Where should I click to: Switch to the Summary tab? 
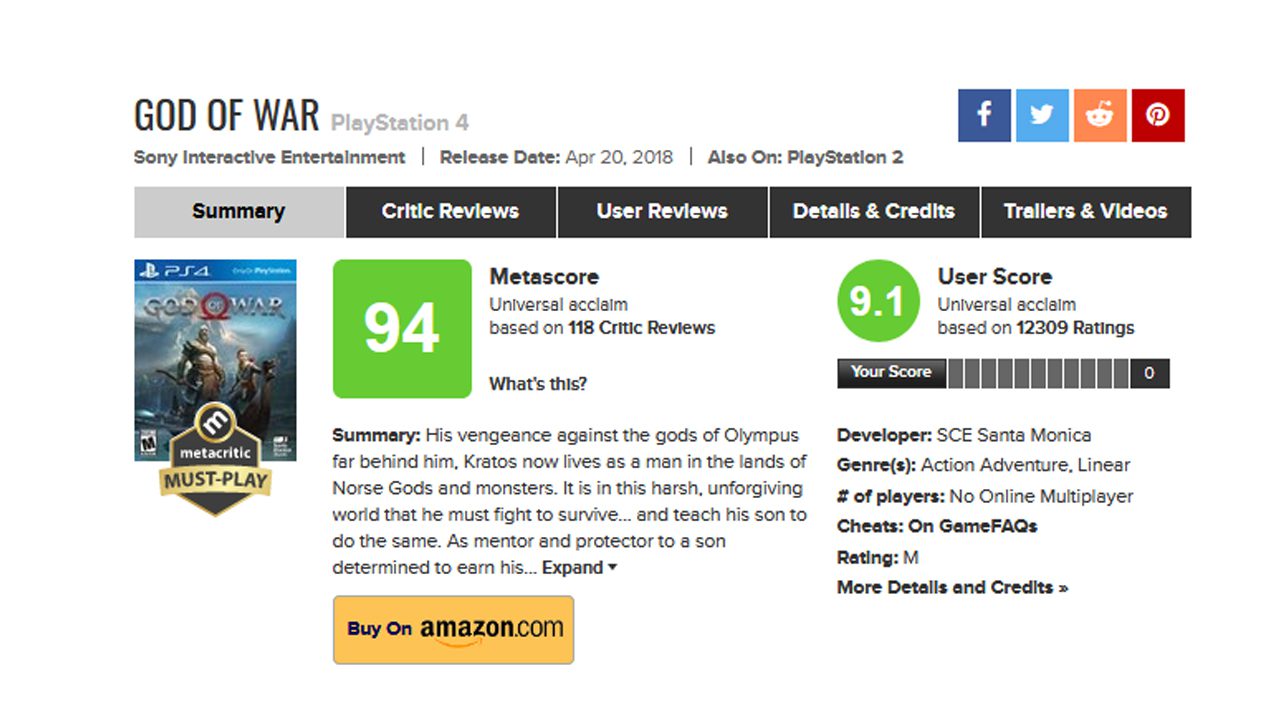[x=239, y=211]
